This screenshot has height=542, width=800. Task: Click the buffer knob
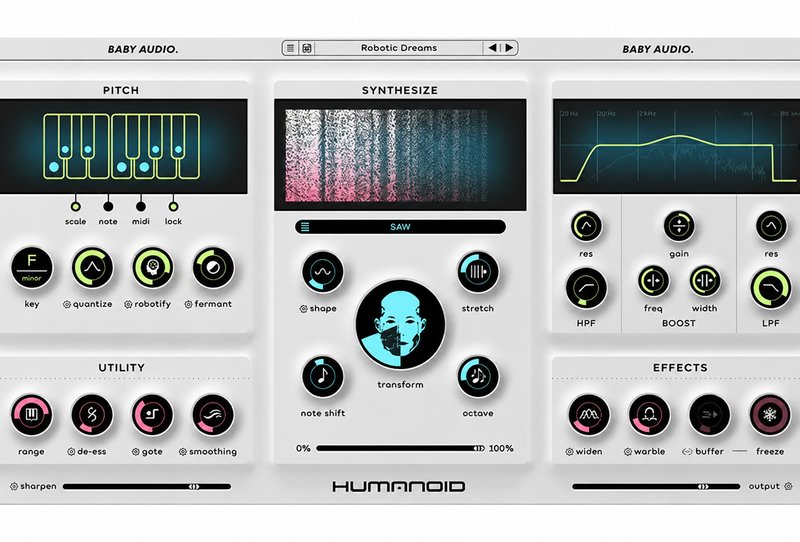[x=709, y=415]
